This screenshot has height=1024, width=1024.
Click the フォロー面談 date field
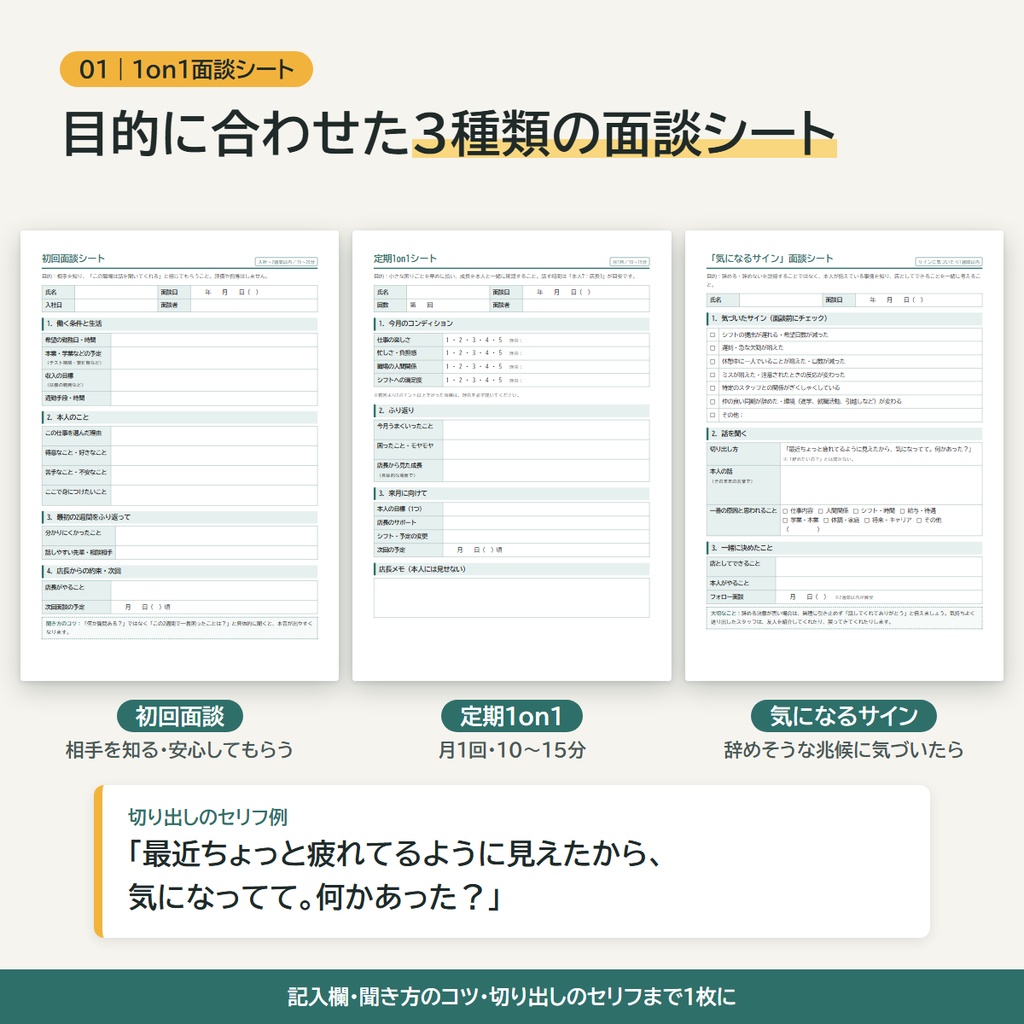tap(879, 597)
